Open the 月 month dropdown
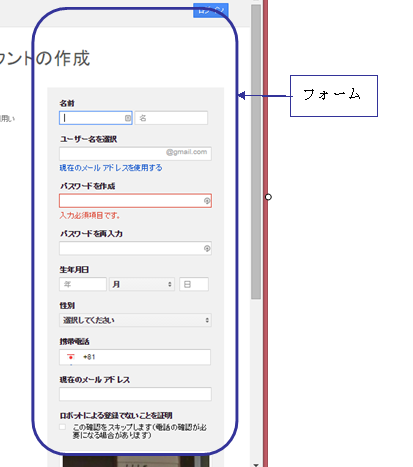 (142, 284)
